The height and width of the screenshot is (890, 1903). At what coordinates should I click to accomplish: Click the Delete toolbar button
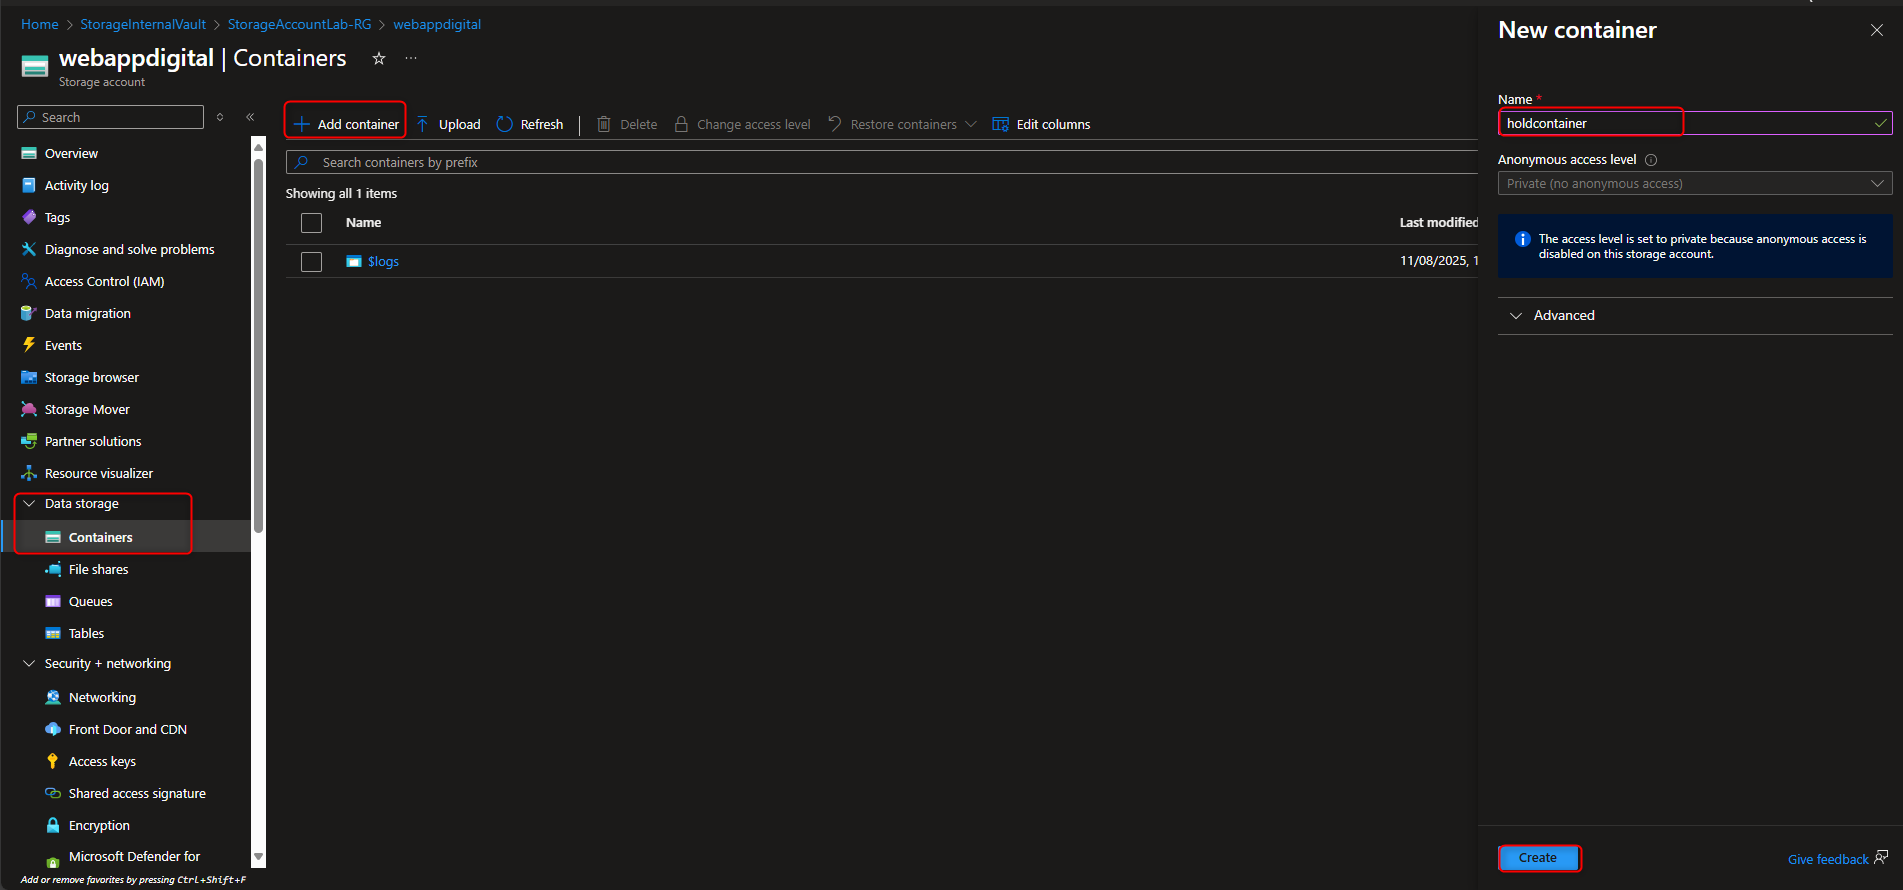click(x=627, y=124)
